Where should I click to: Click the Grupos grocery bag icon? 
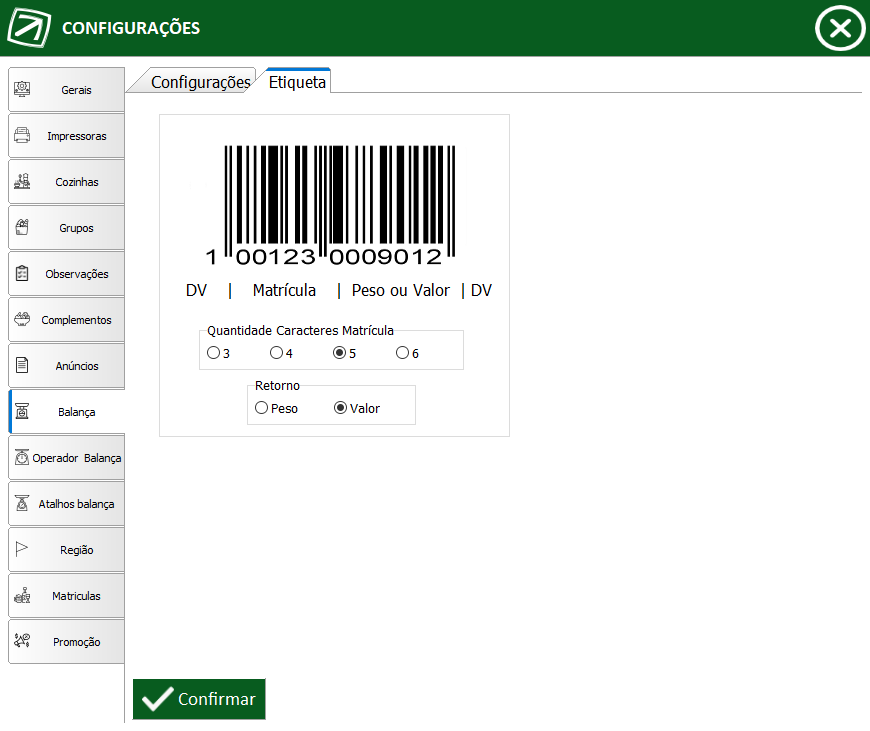22,227
